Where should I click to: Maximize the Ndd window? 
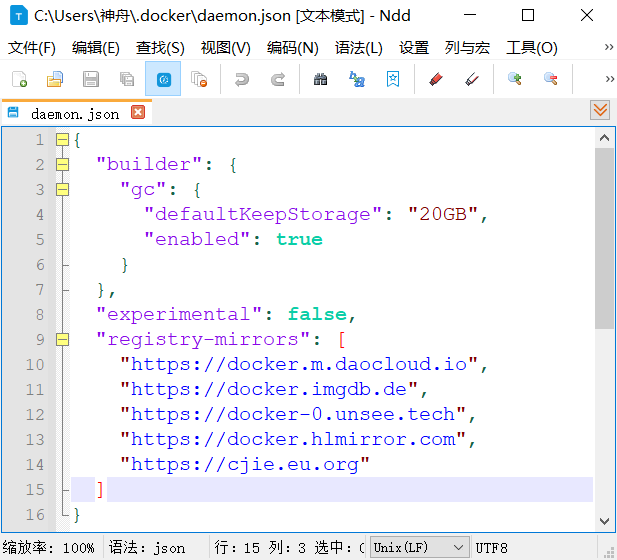click(x=528, y=16)
